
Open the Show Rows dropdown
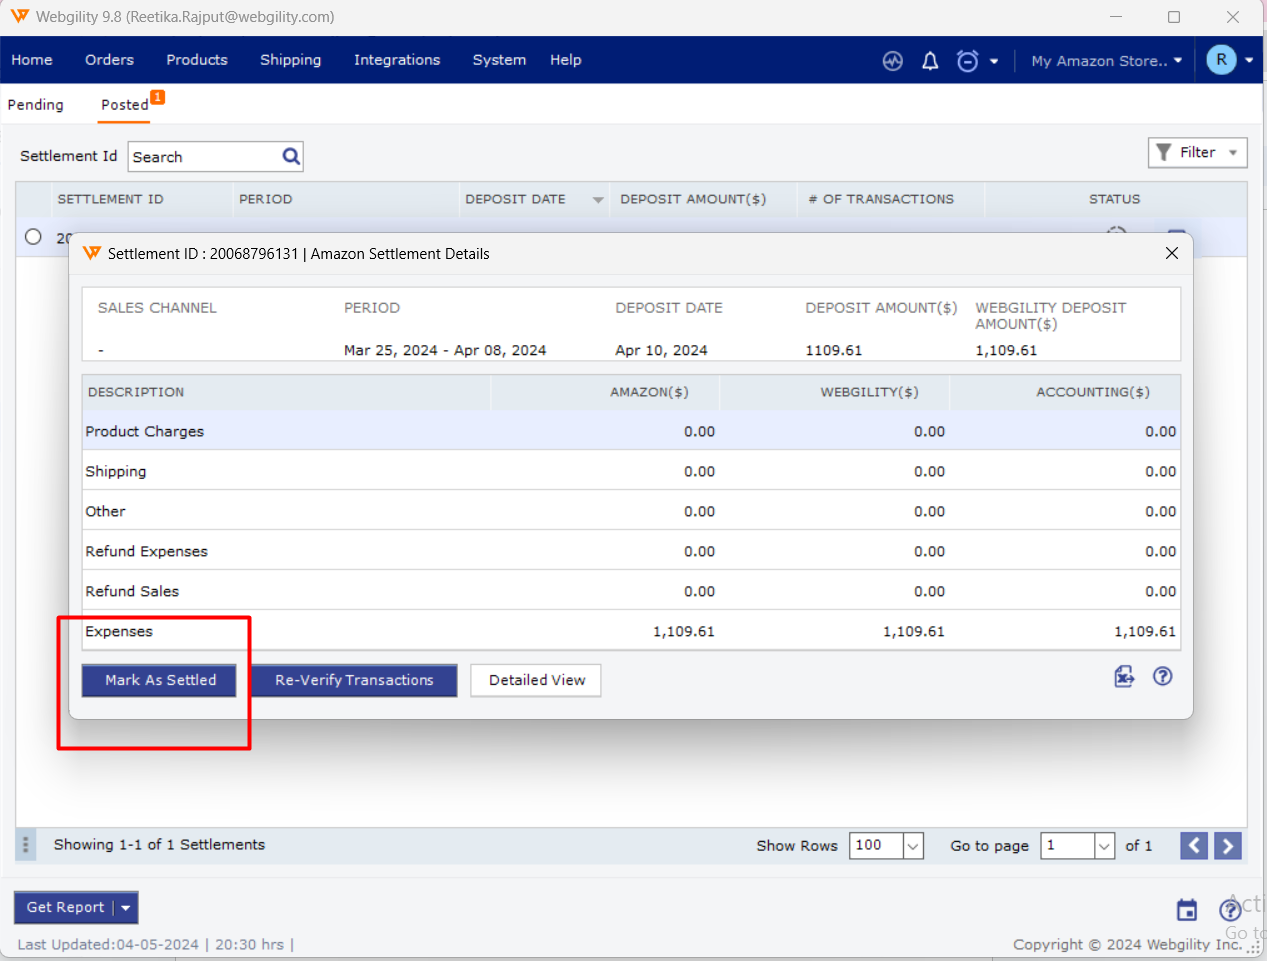pyautogui.click(x=912, y=846)
